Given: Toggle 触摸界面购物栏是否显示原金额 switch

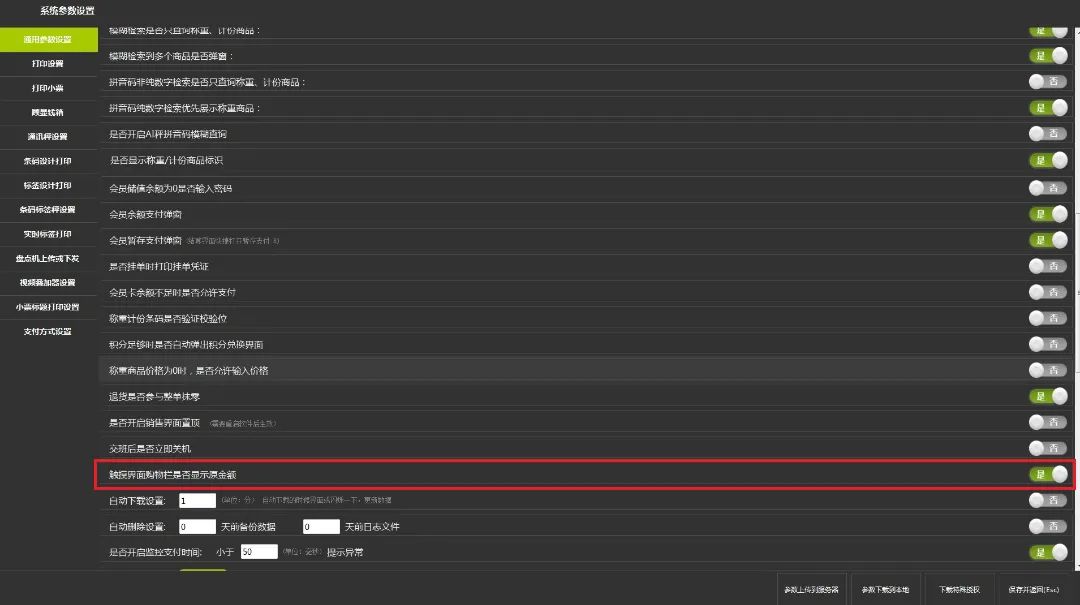Looking at the screenshot, I should click(x=1048, y=474).
